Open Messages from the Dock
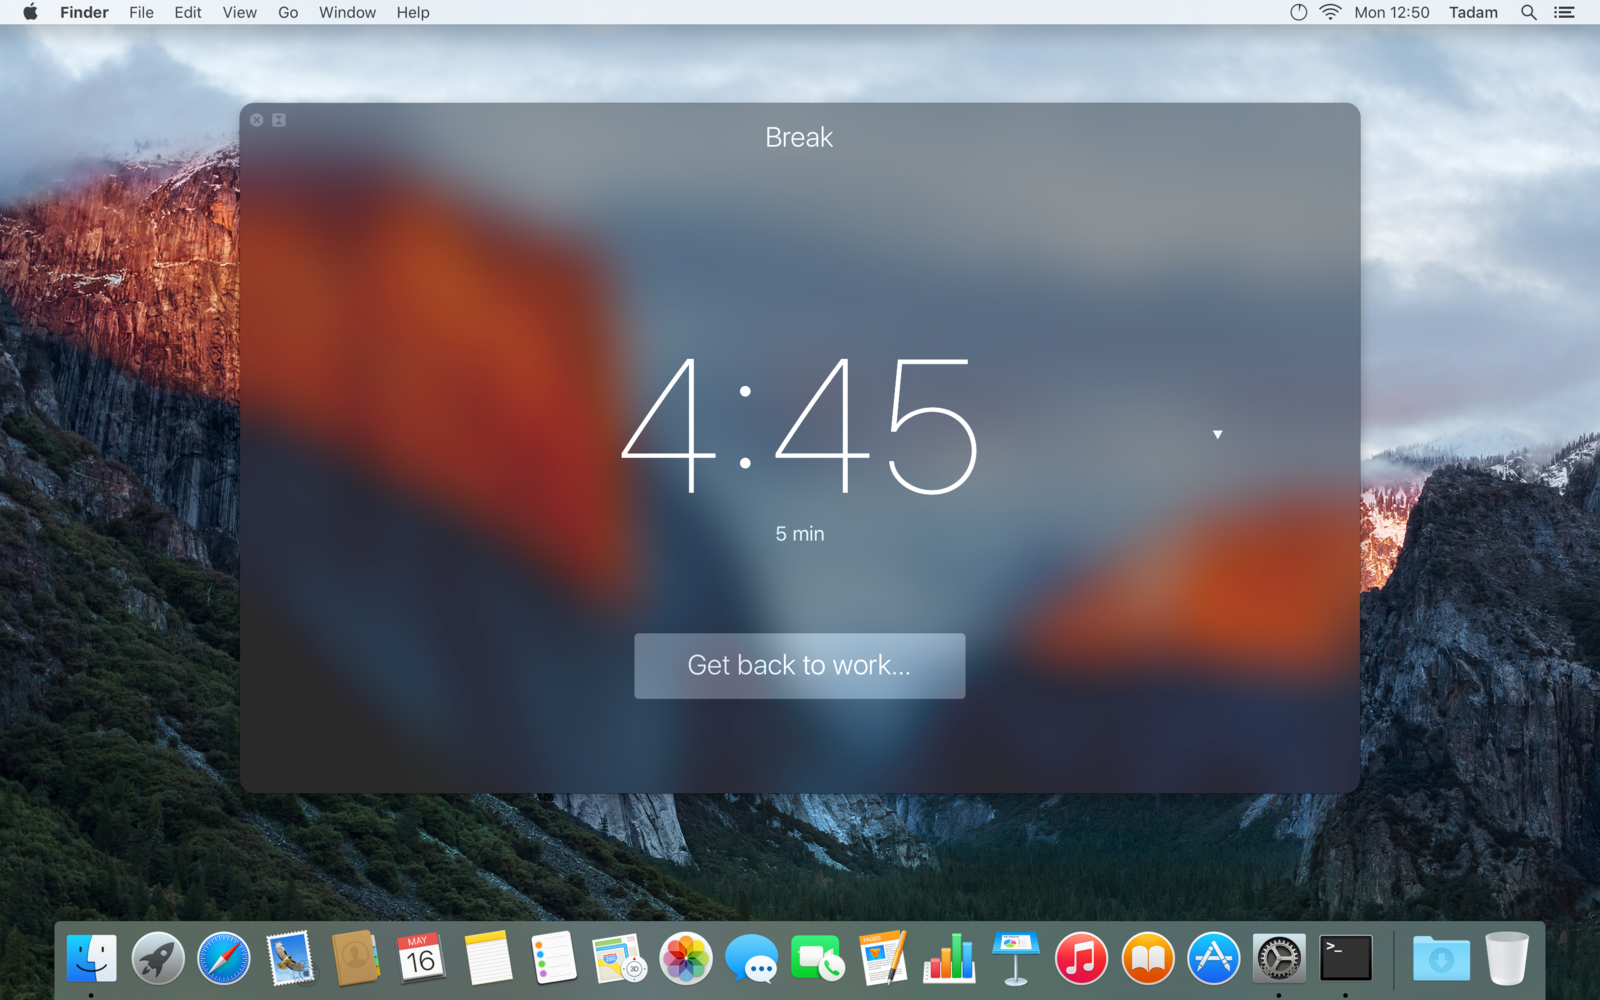The width and height of the screenshot is (1600, 1000). pyautogui.click(x=752, y=958)
